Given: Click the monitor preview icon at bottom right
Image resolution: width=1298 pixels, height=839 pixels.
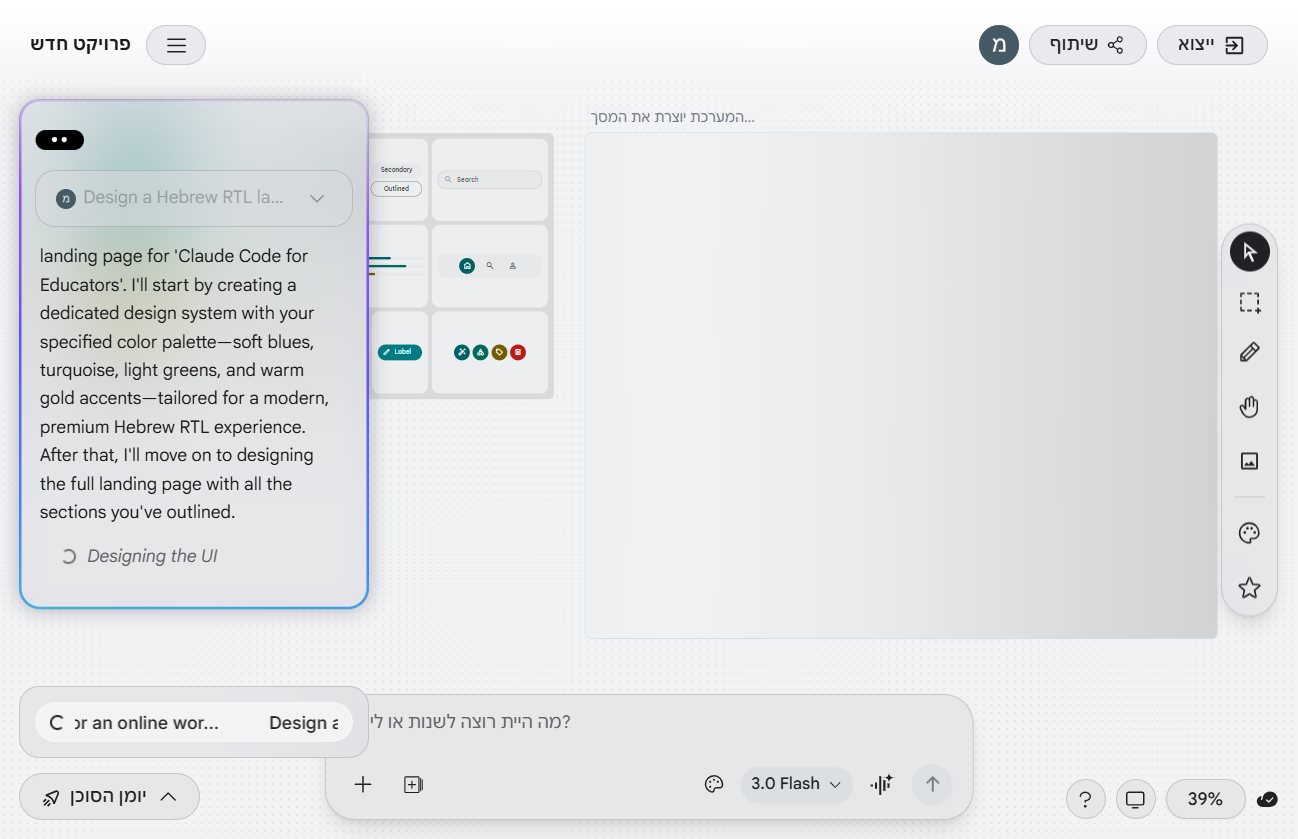Looking at the screenshot, I should pyautogui.click(x=1135, y=799).
